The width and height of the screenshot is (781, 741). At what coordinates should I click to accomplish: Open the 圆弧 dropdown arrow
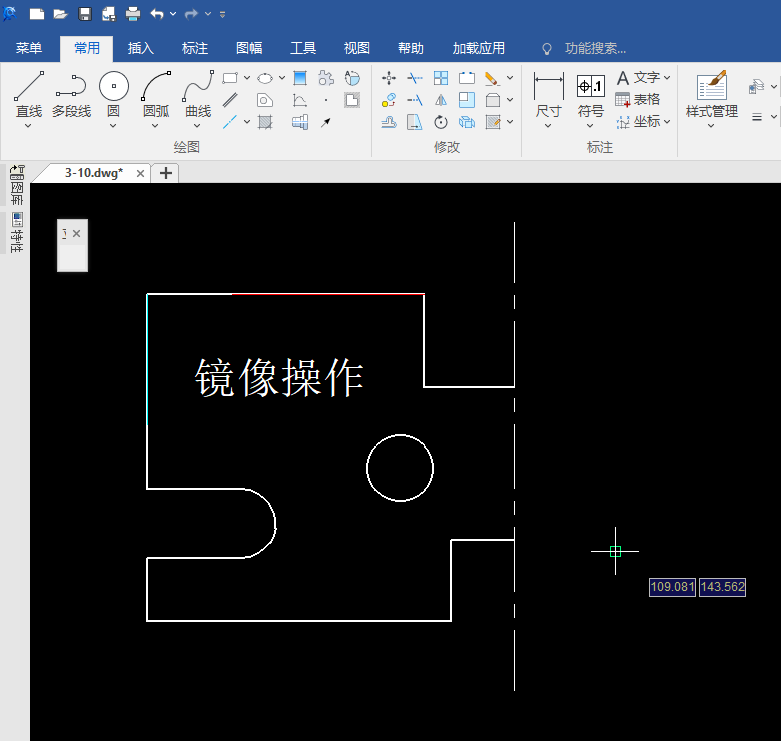[155, 125]
